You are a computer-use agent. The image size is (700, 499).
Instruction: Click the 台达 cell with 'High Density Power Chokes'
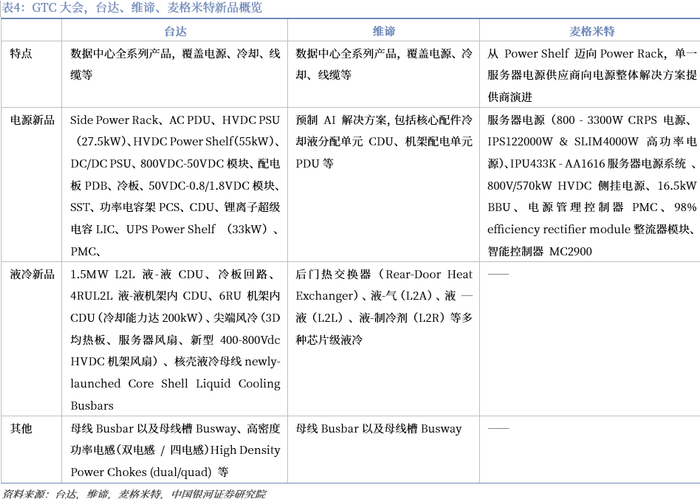(175, 450)
